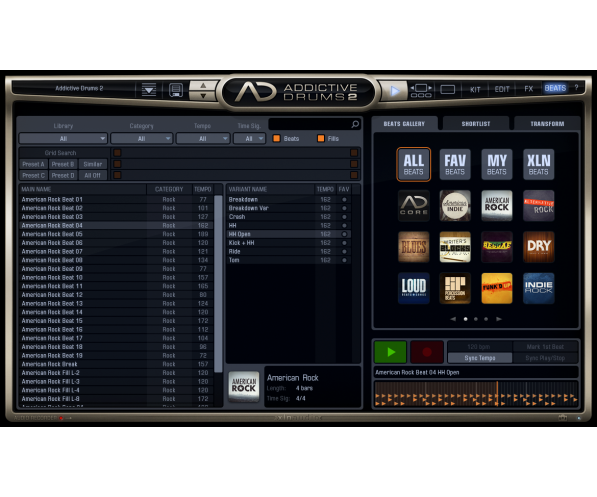Screen dimensions: 597x497
Task: Click the magnifier search icon
Action: [x=355, y=124]
